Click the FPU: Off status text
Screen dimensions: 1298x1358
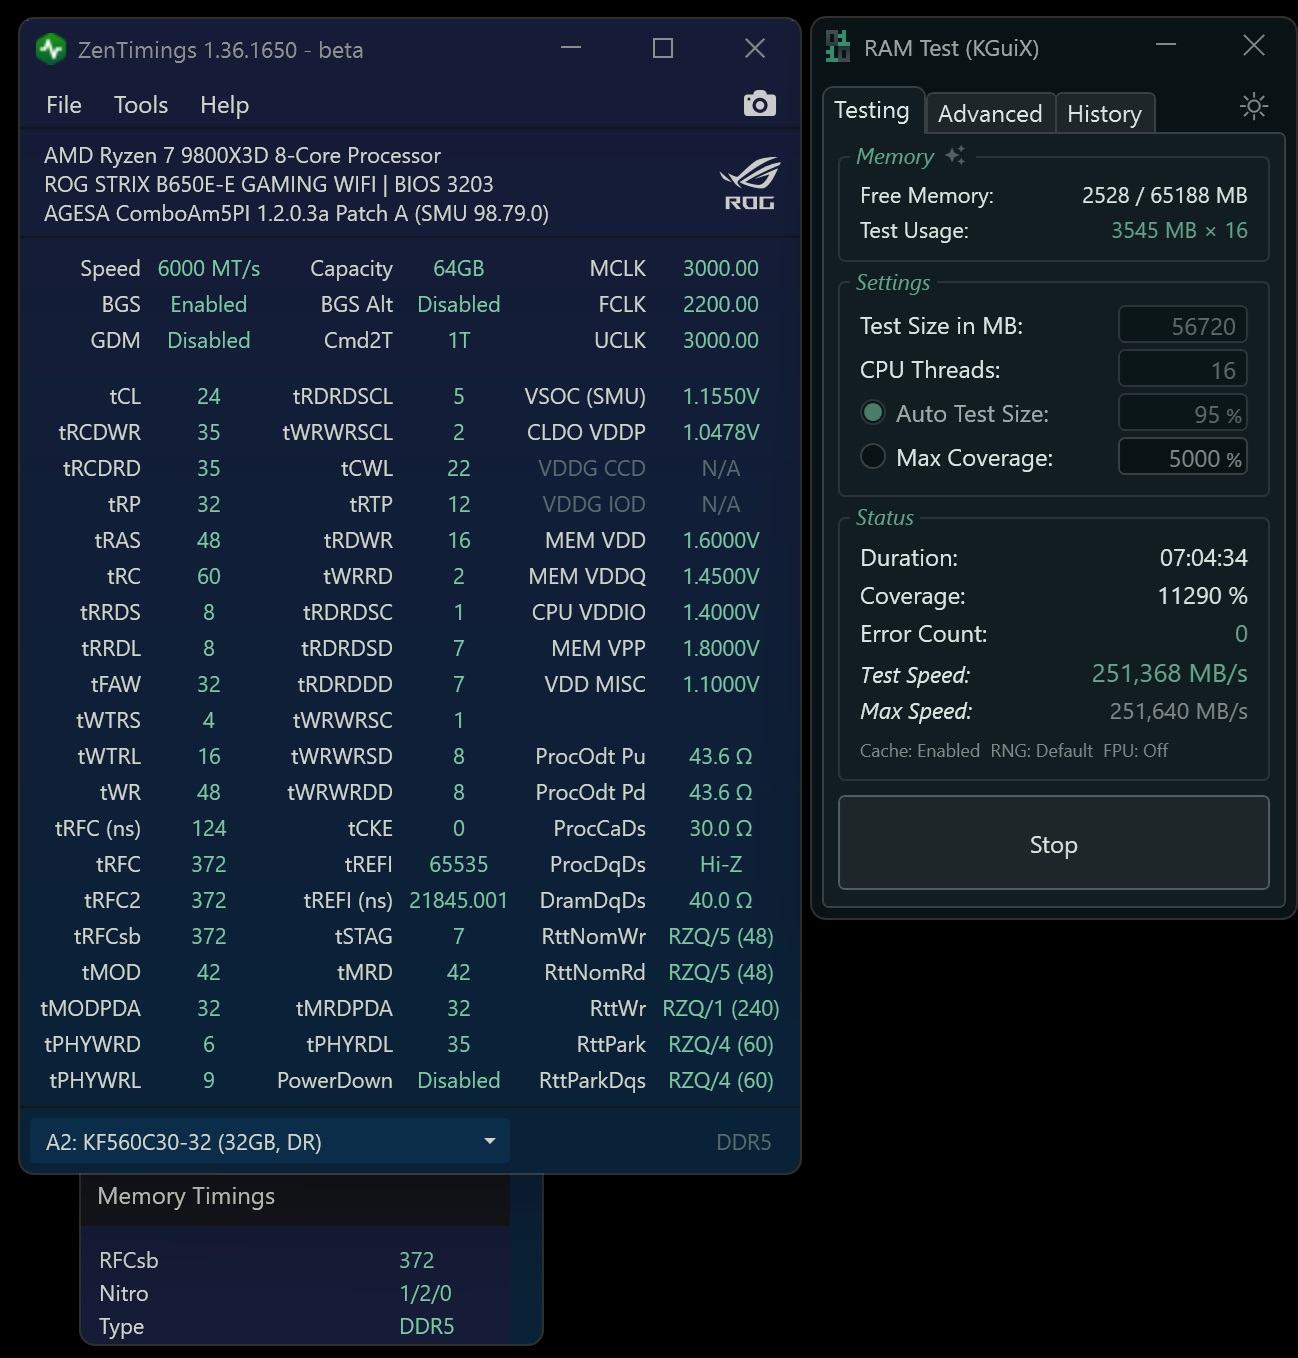point(1135,750)
